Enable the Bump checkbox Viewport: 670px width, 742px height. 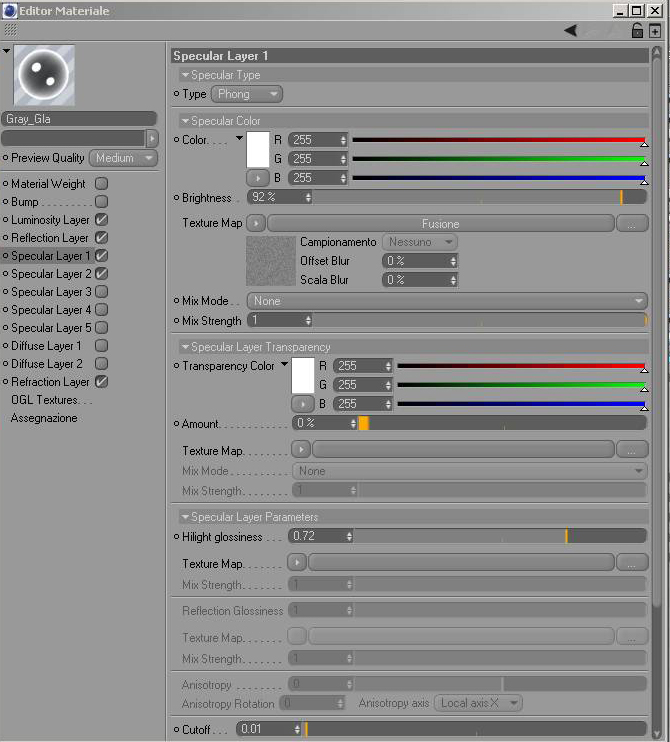pos(101,202)
